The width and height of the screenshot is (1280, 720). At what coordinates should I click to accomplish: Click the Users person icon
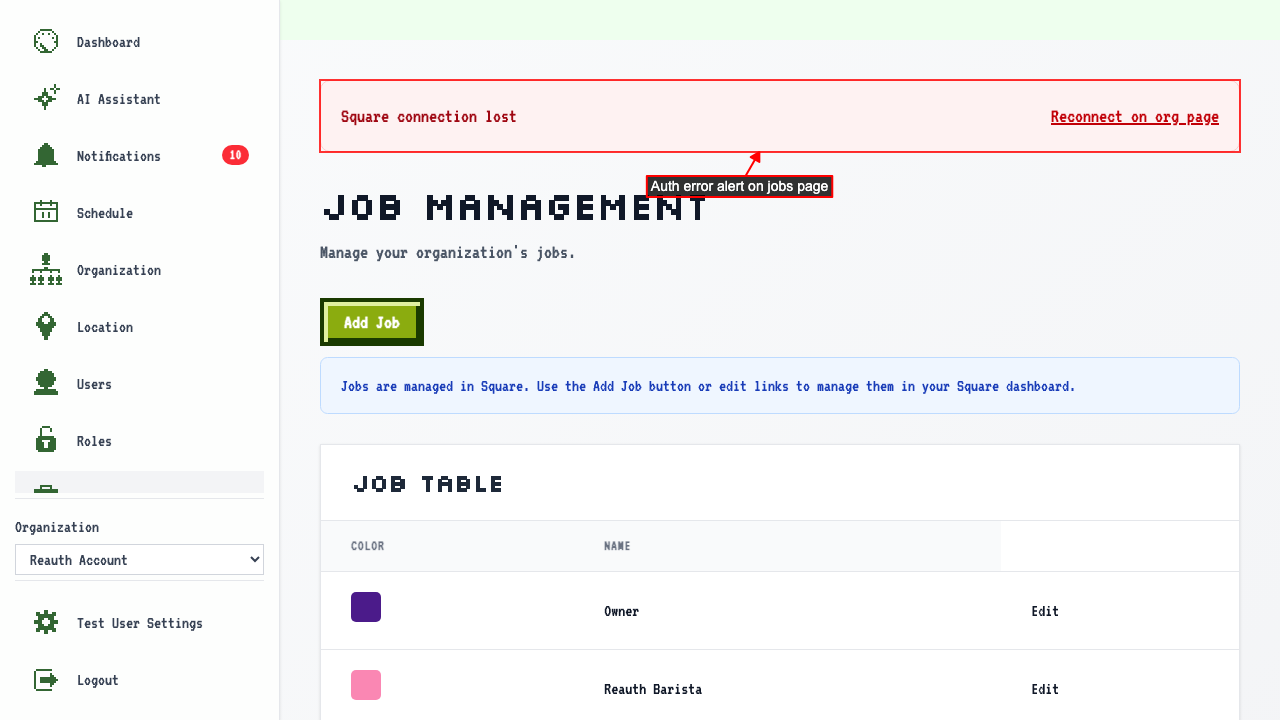click(x=46, y=384)
